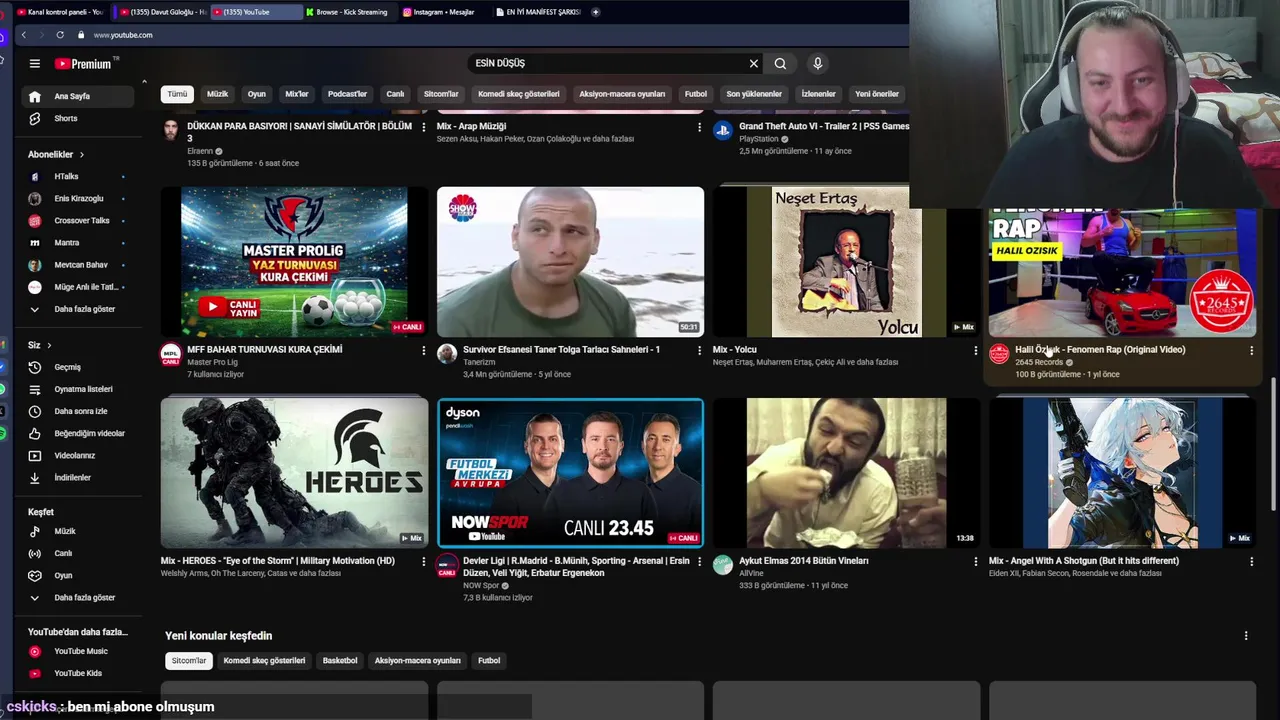Click the browser reload button

60,35
